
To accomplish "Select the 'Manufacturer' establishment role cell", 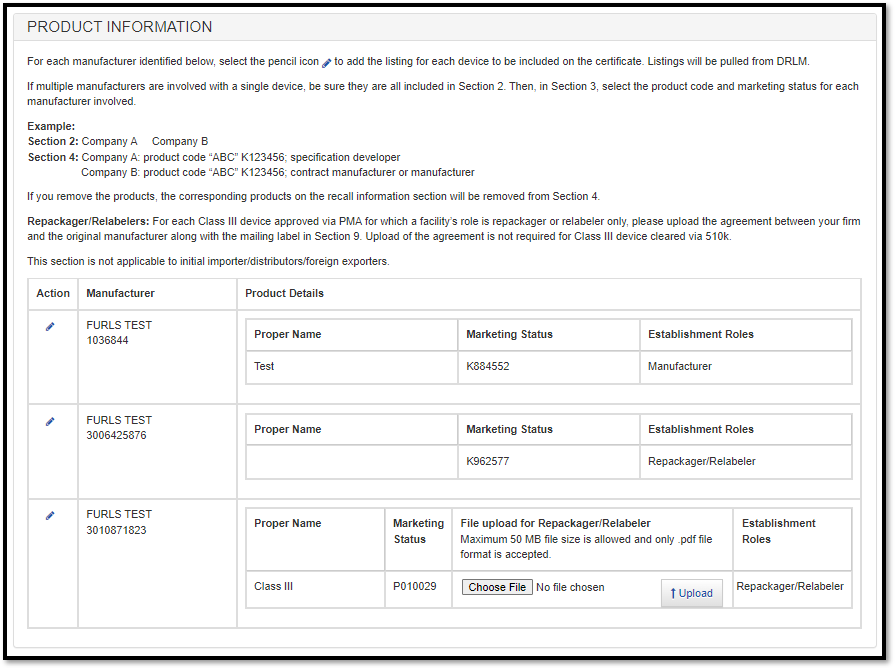I will point(680,366).
